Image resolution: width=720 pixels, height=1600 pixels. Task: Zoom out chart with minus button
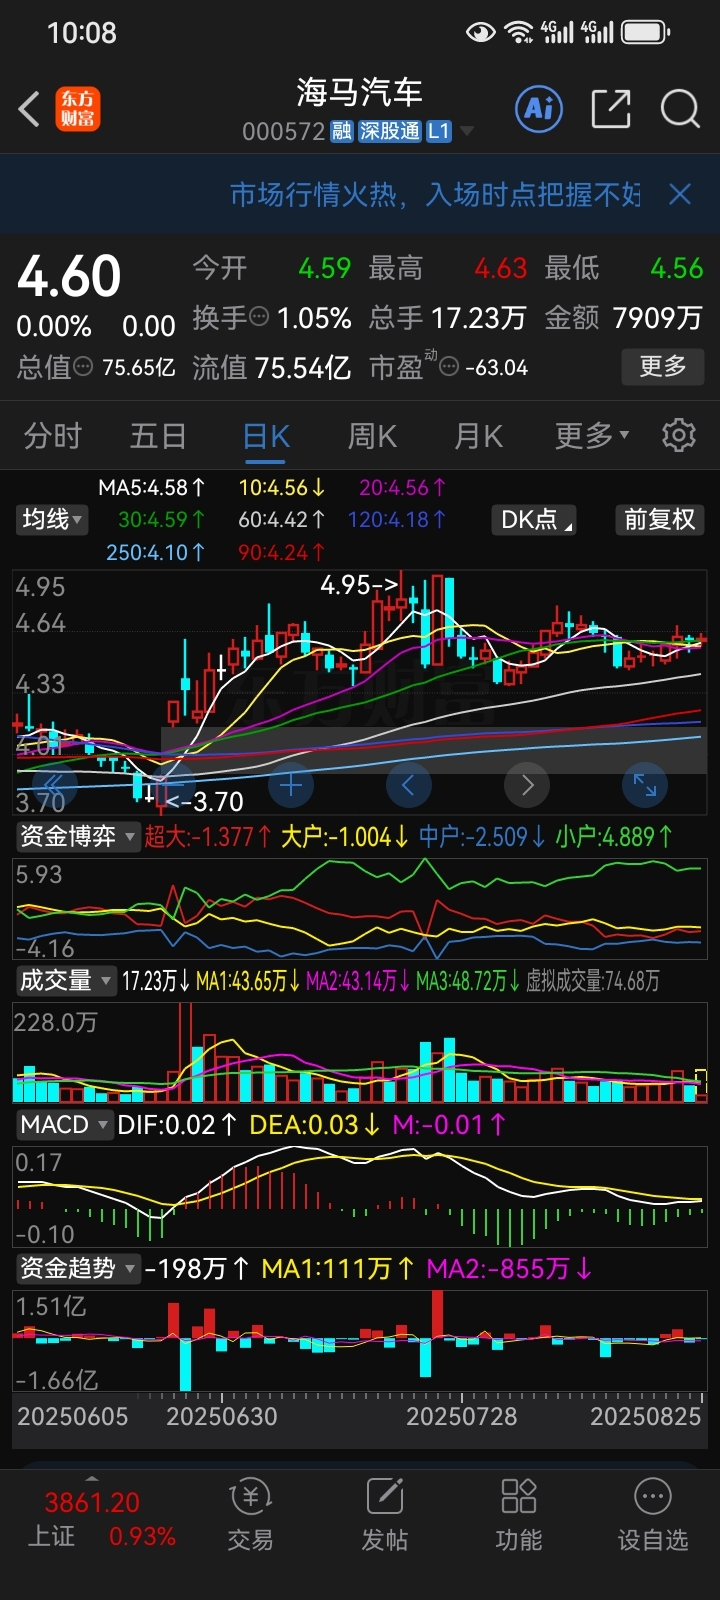(172, 785)
